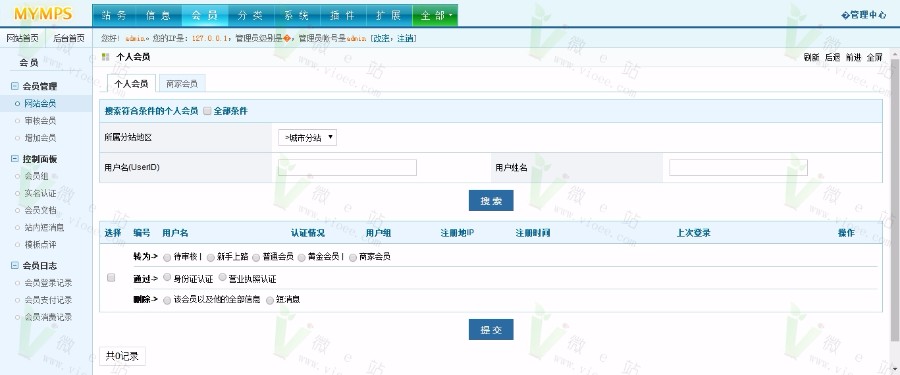Open the 信息 top menu
900x375 pixels.
pos(159,16)
